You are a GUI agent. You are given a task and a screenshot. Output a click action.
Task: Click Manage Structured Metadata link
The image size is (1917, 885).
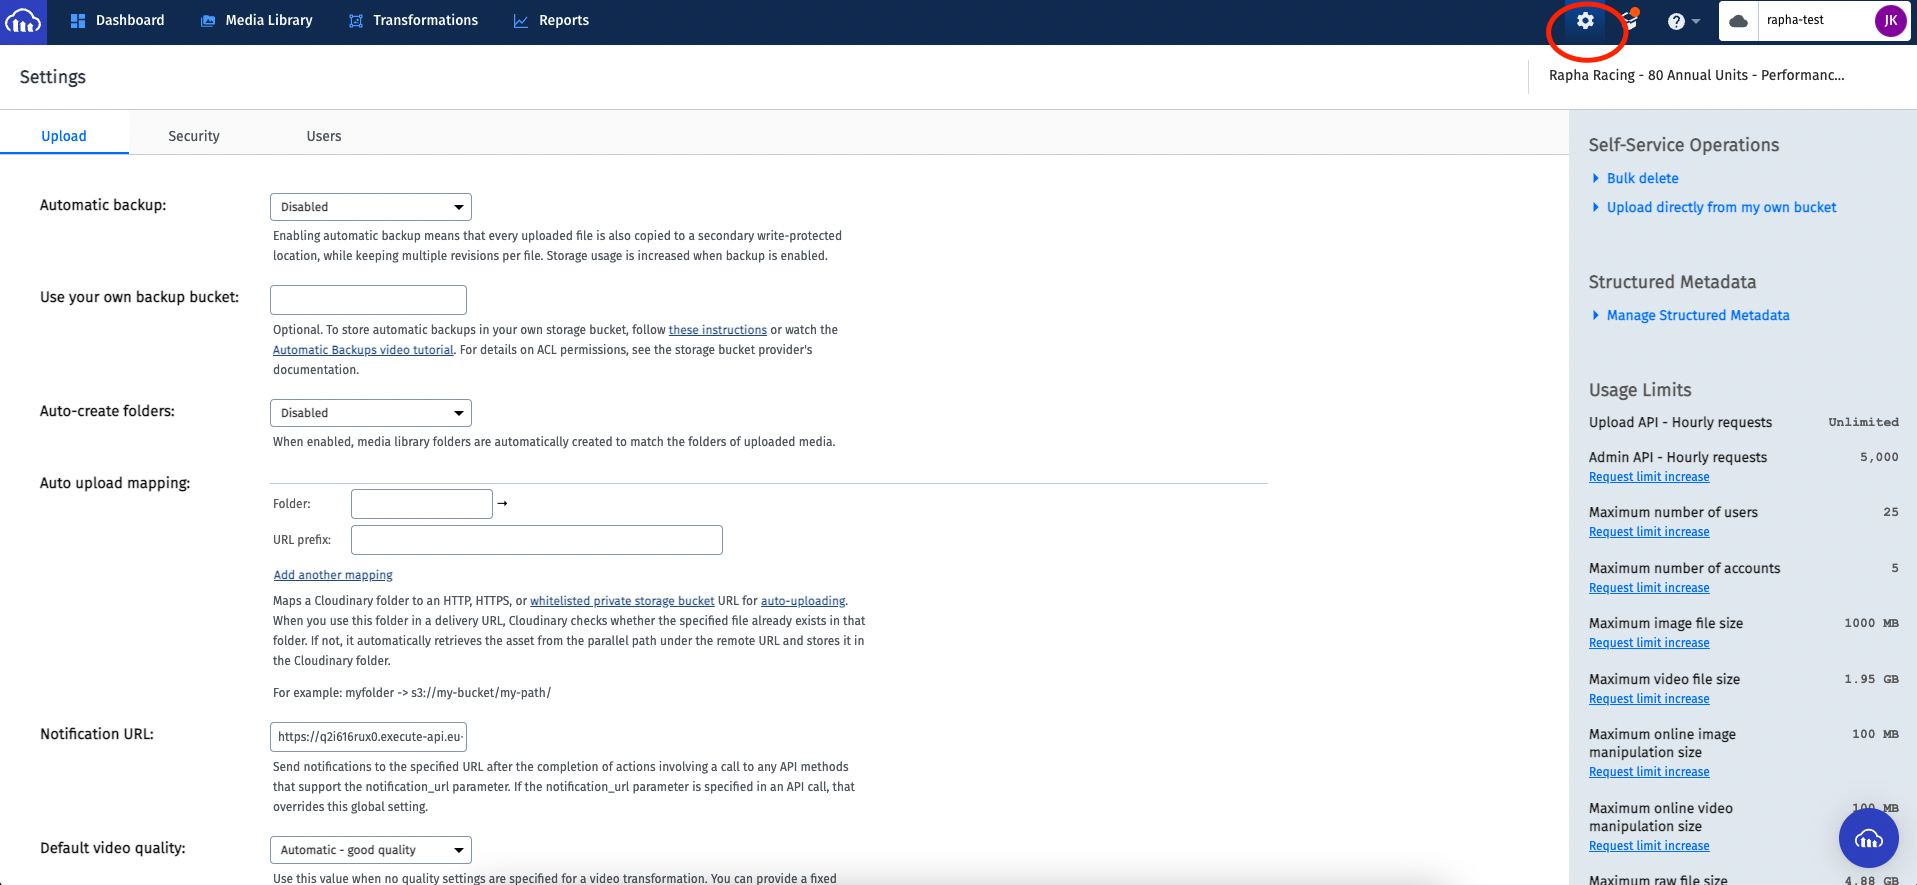click(x=1697, y=315)
